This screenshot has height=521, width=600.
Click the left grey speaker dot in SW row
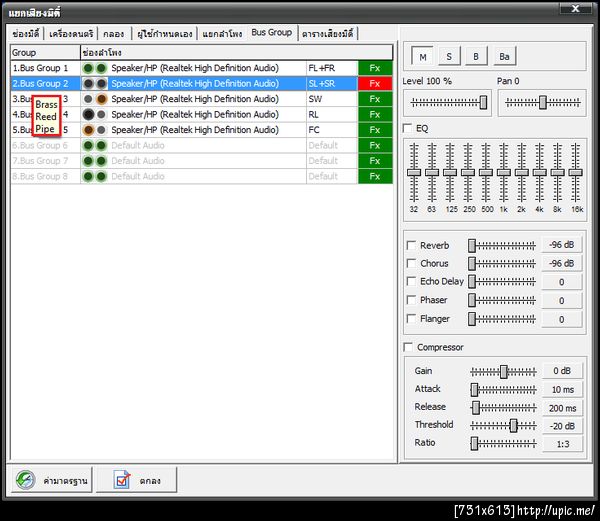pyautogui.click(x=88, y=99)
